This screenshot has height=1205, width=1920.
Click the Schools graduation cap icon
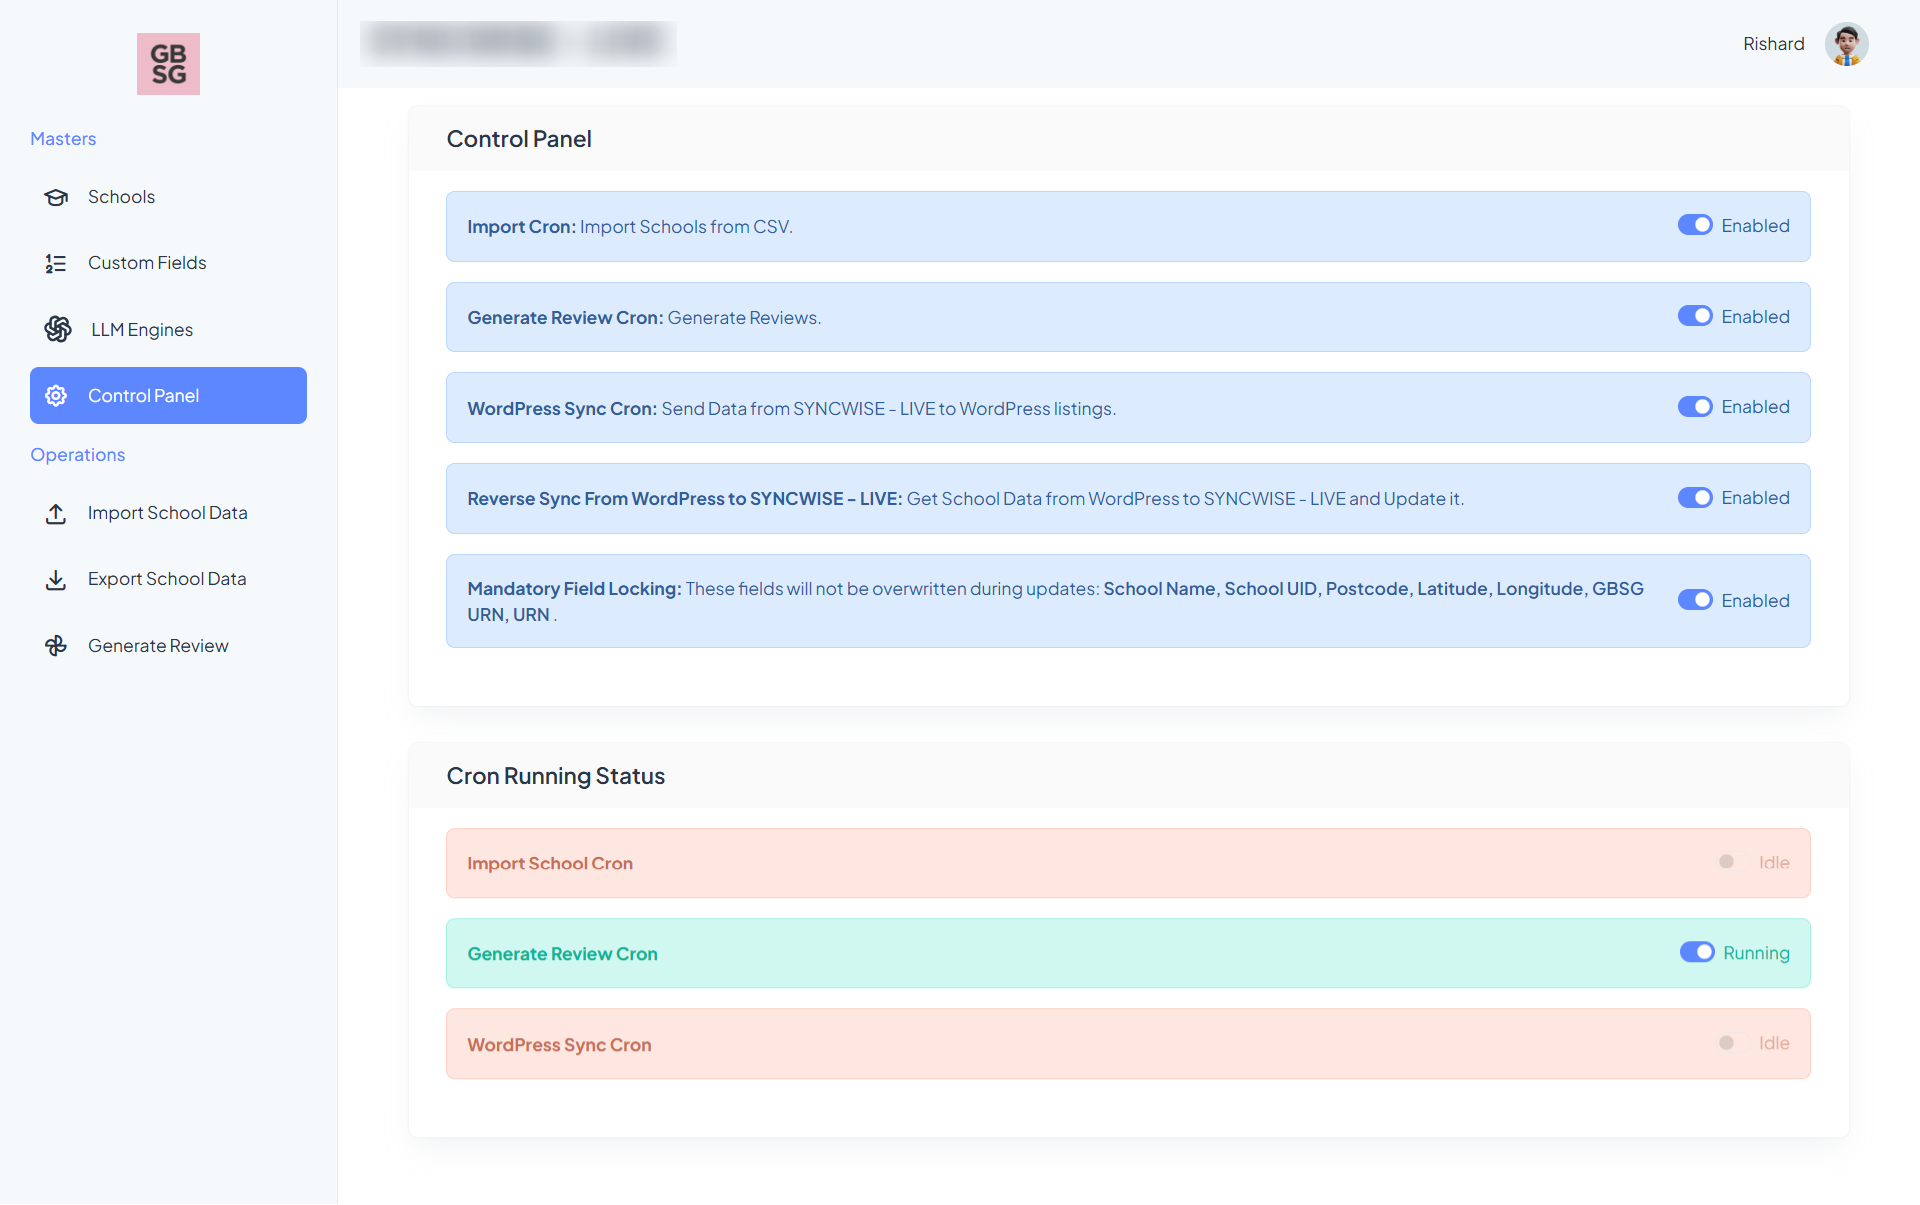click(56, 197)
